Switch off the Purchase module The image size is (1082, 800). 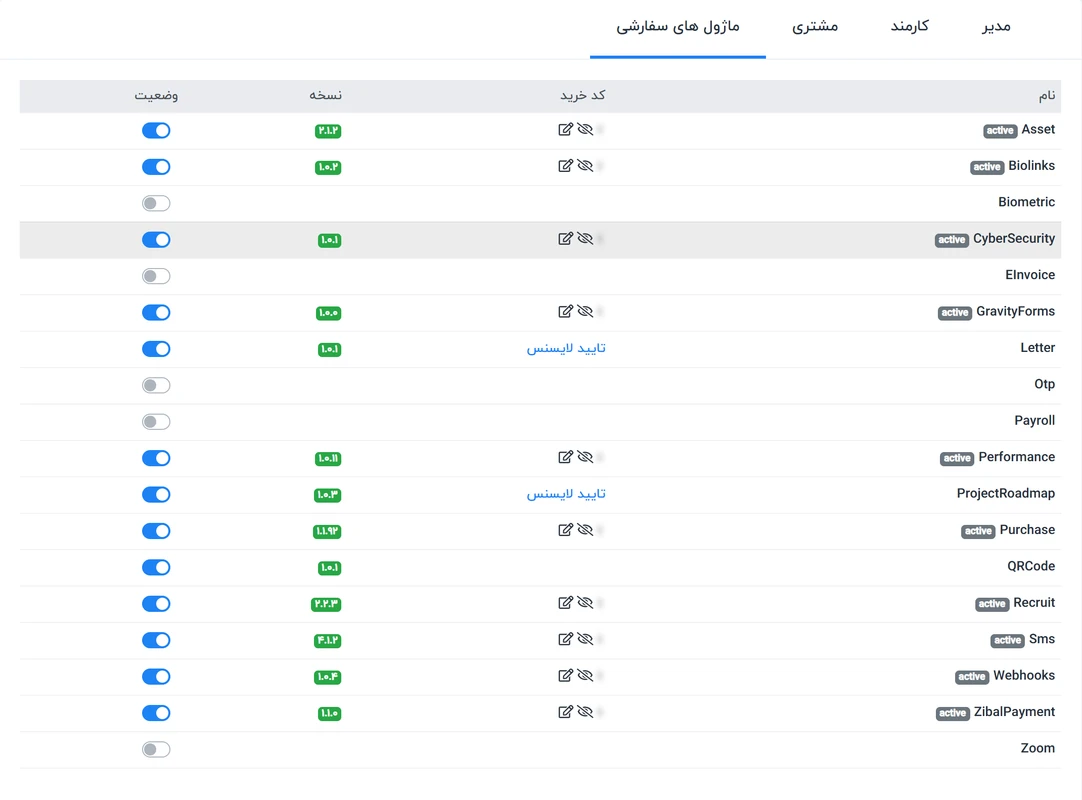pos(156,531)
